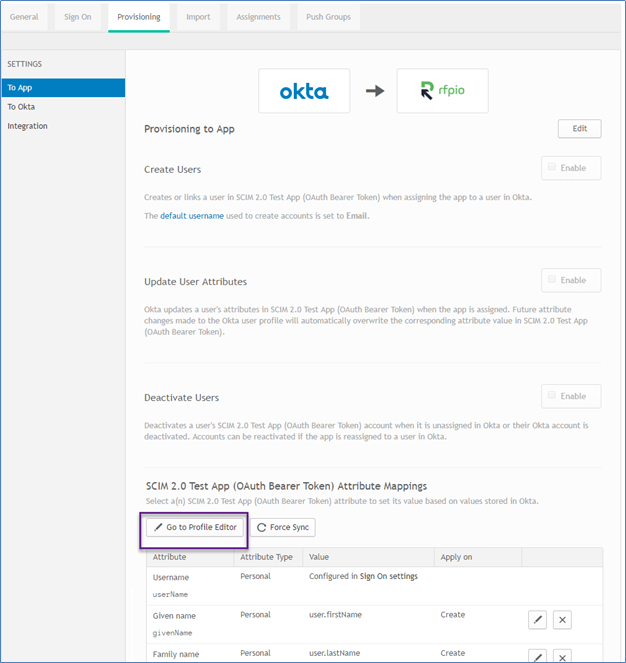Click the Family name attribute label

[x=176, y=654]
